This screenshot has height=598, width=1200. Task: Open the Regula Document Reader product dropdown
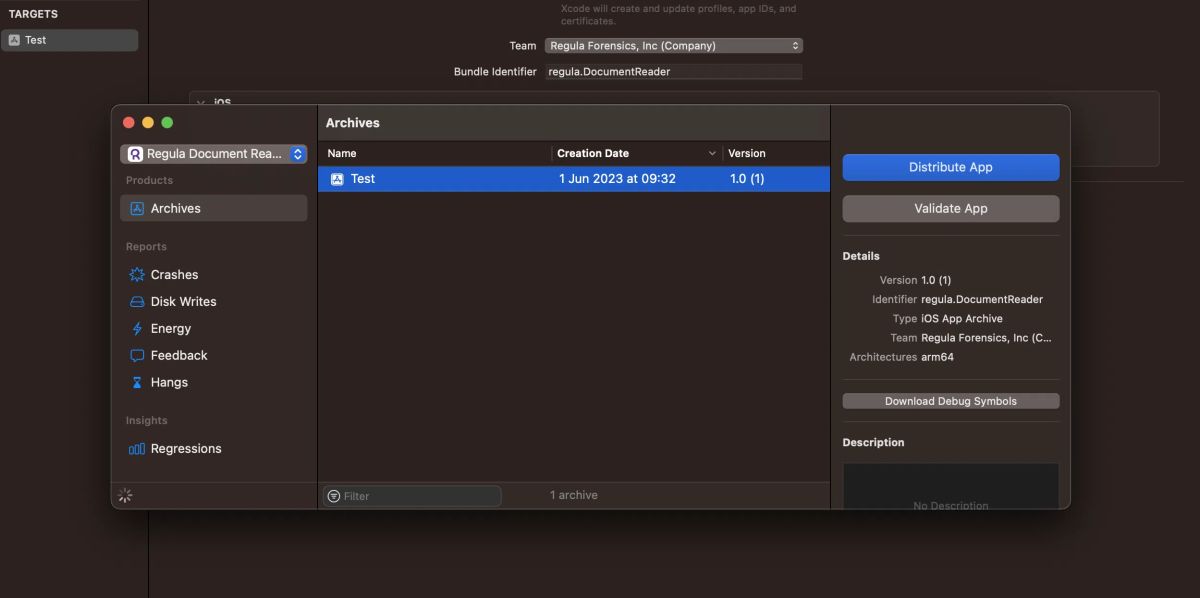coord(214,154)
